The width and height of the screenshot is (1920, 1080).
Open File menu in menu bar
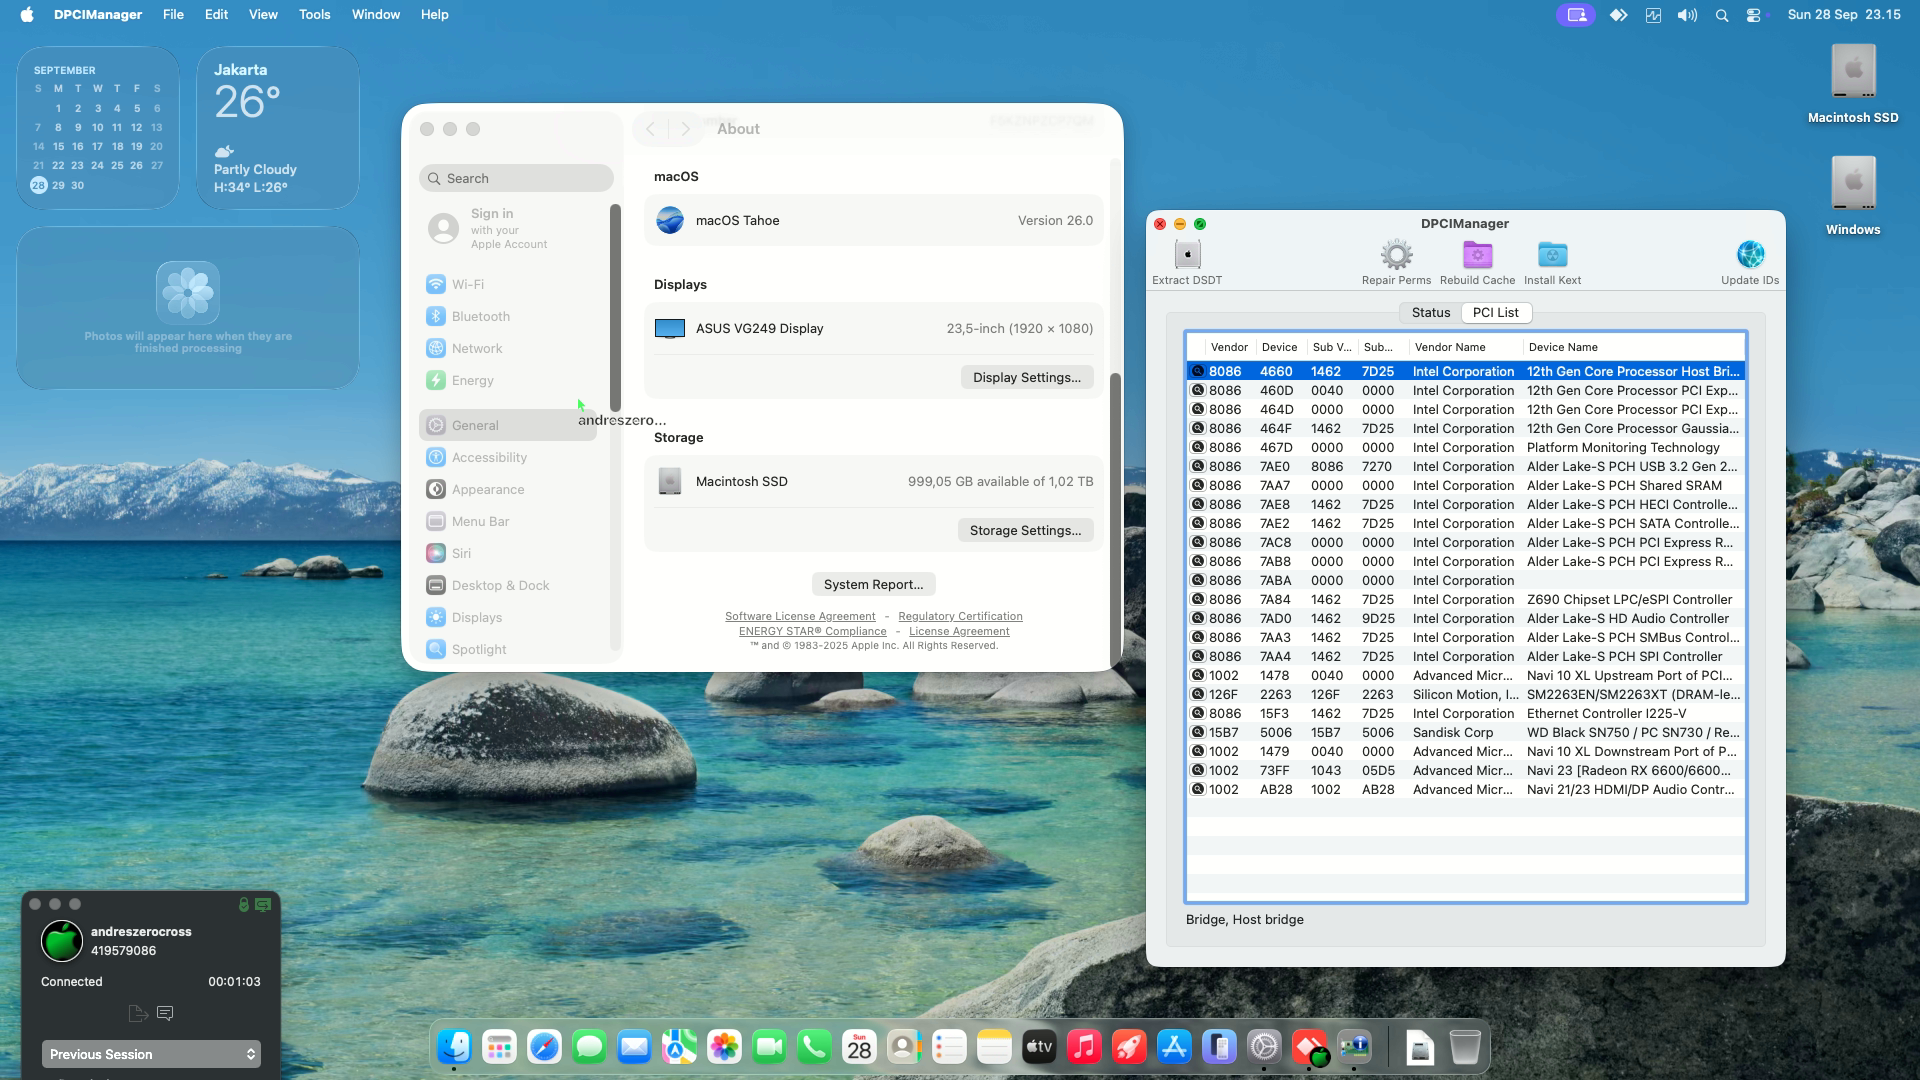click(173, 14)
